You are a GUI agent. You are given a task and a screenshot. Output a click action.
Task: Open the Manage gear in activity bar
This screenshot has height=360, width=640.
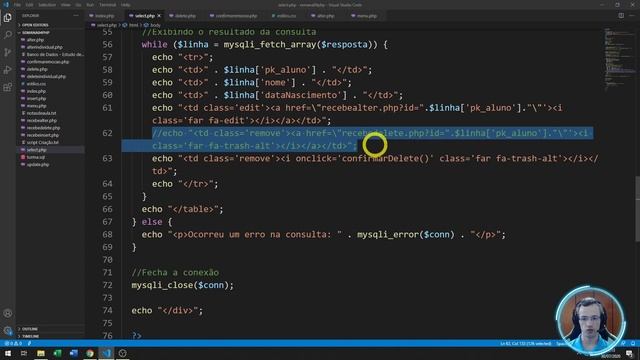click(7, 331)
